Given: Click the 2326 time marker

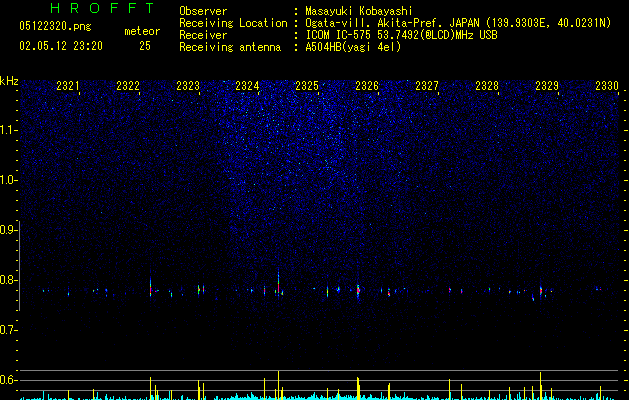Looking at the screenshot, I should (x=367, y=85).
